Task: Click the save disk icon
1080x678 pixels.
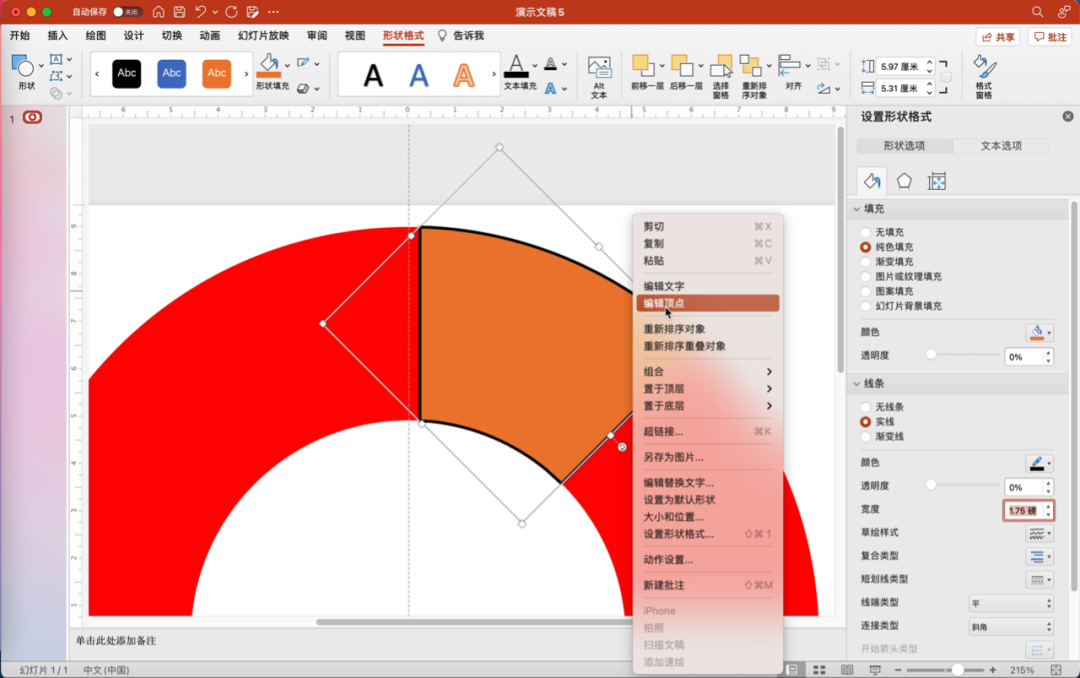Action: [x=180, y=12]
